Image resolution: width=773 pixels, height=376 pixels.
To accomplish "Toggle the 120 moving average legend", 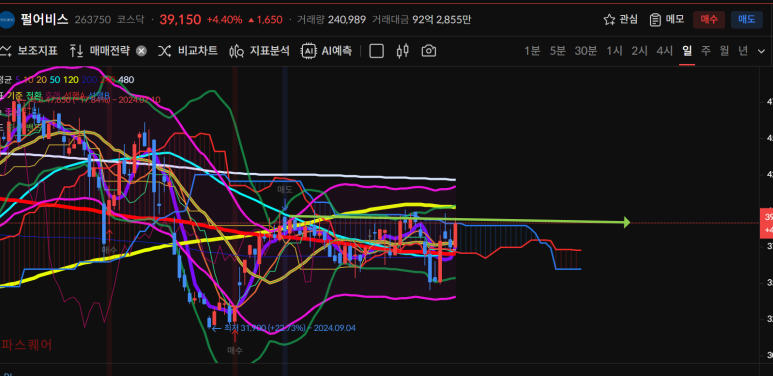I will pos(70,80).
